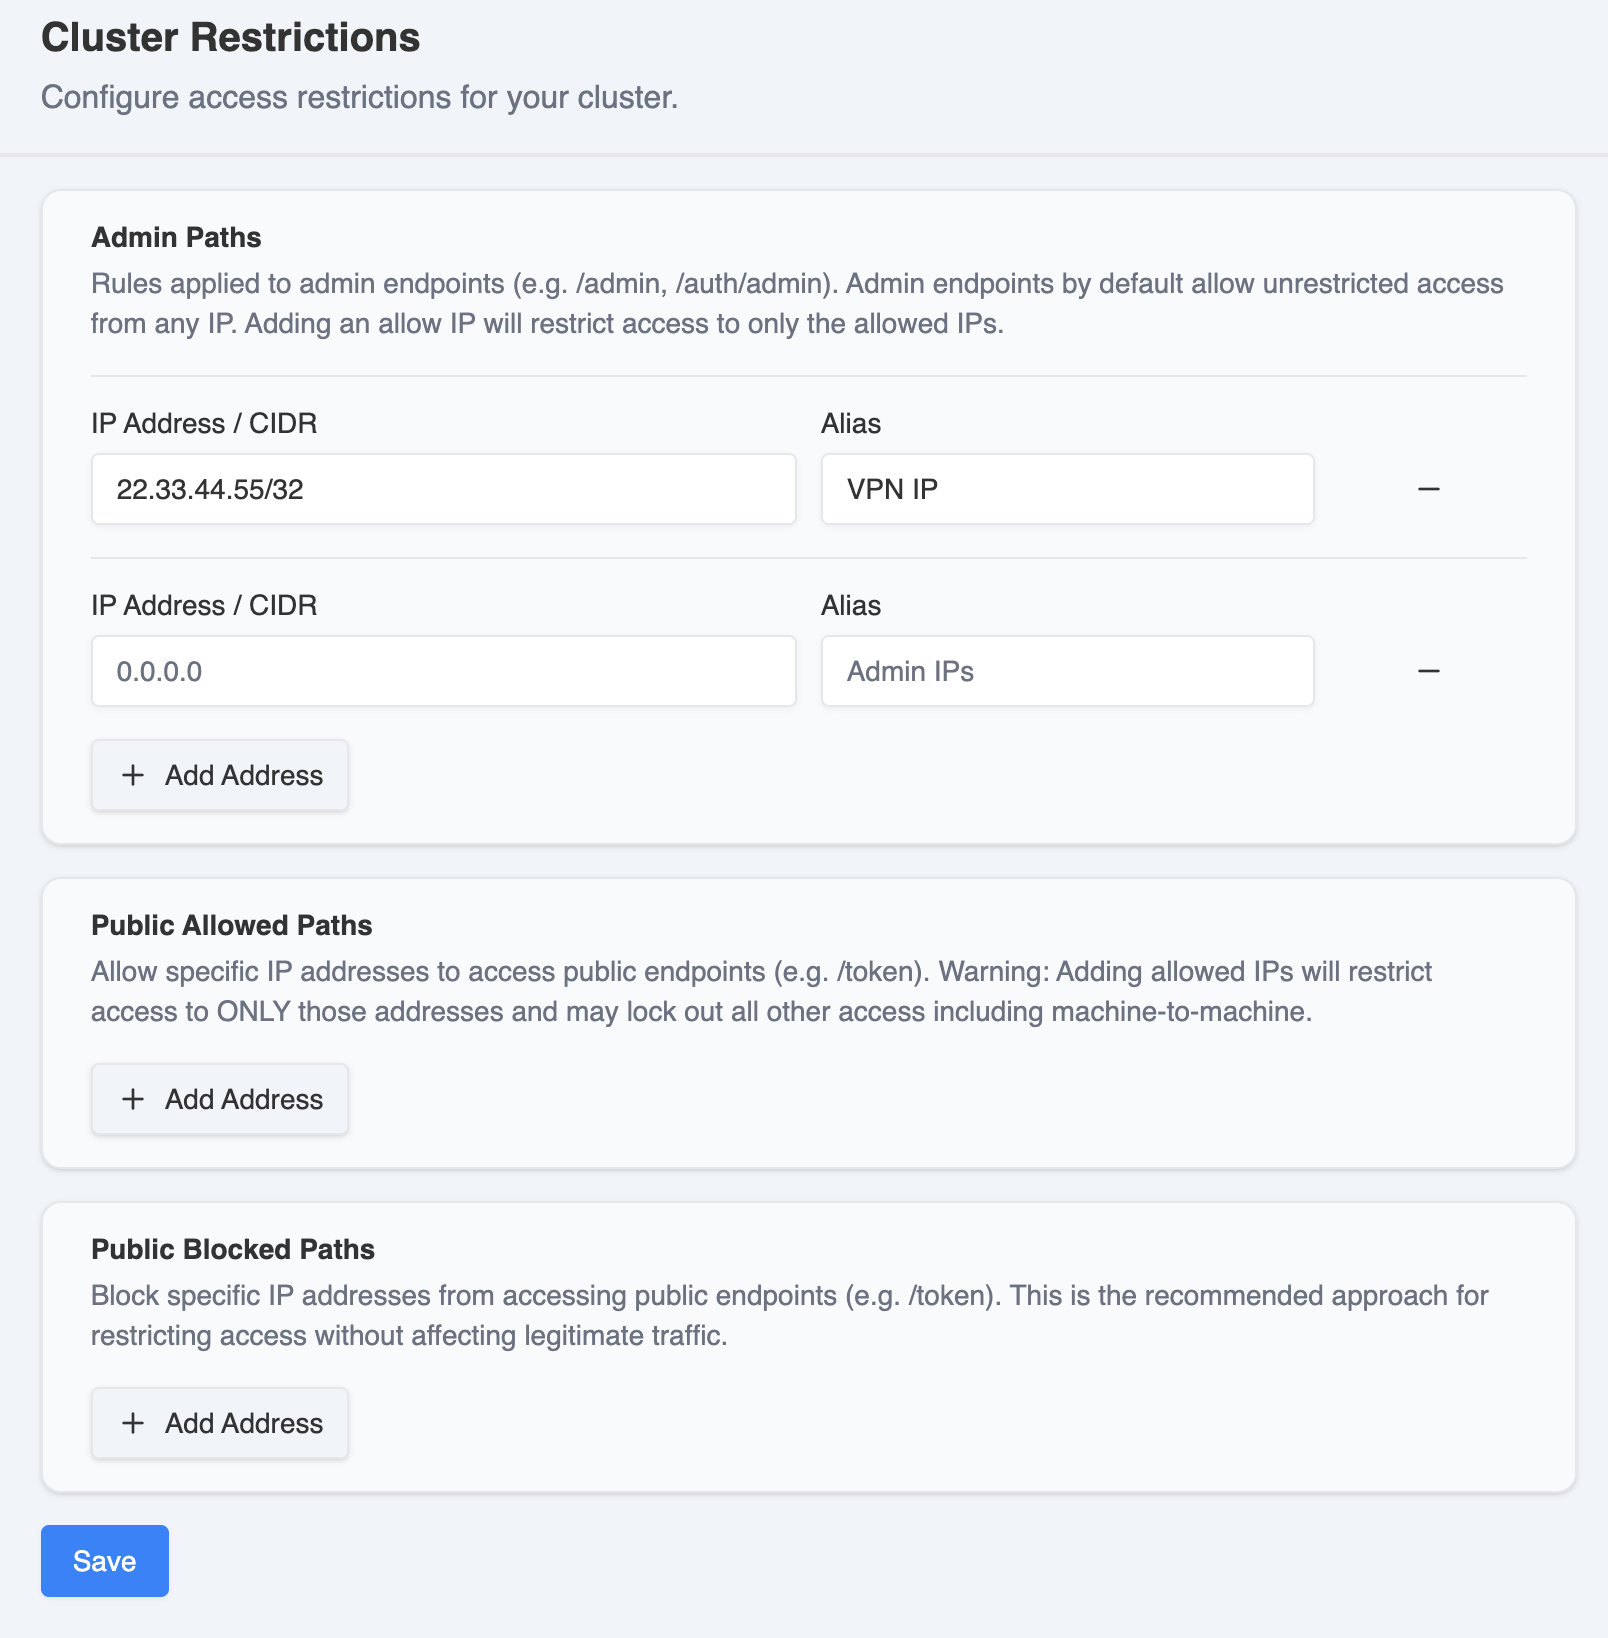Add an address to Public Allowed Paths
Image resolution: width=1608 pixels, height=1638 pixels.
pos(219,1099)
